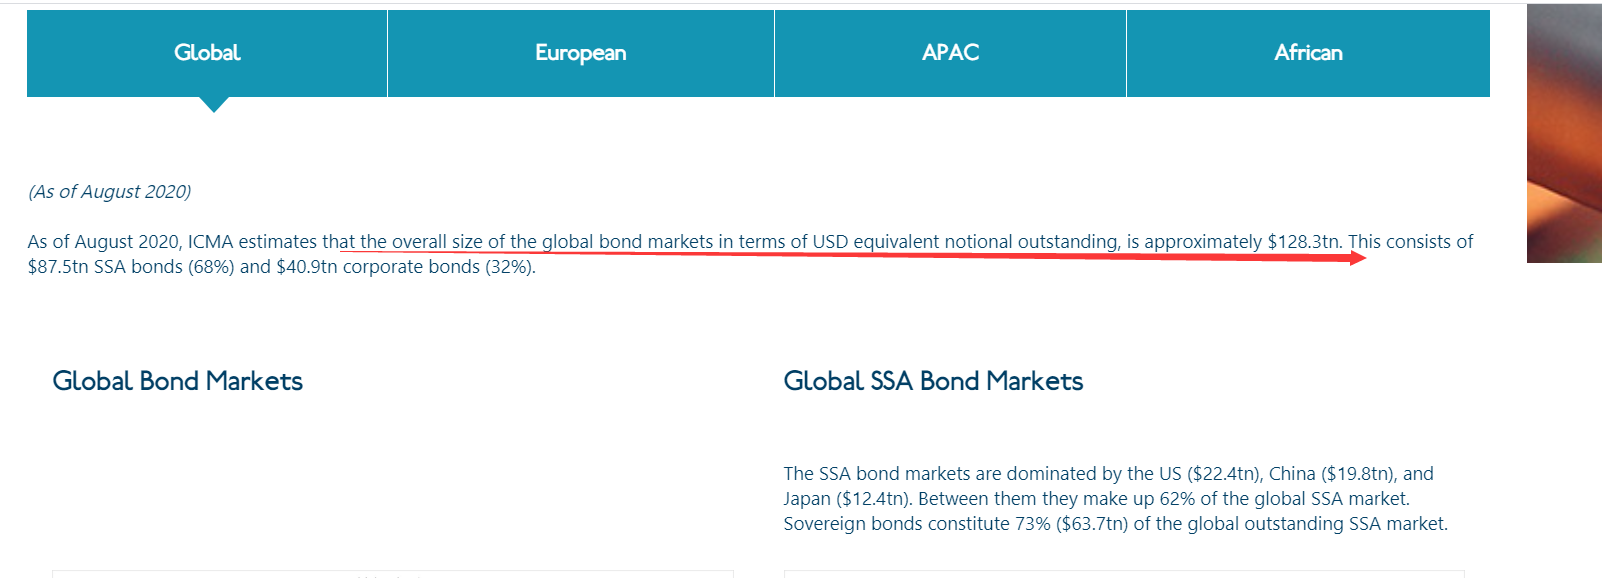The image size is (1602, 578).
Task: Open the APAC tab
Action: 950,53
